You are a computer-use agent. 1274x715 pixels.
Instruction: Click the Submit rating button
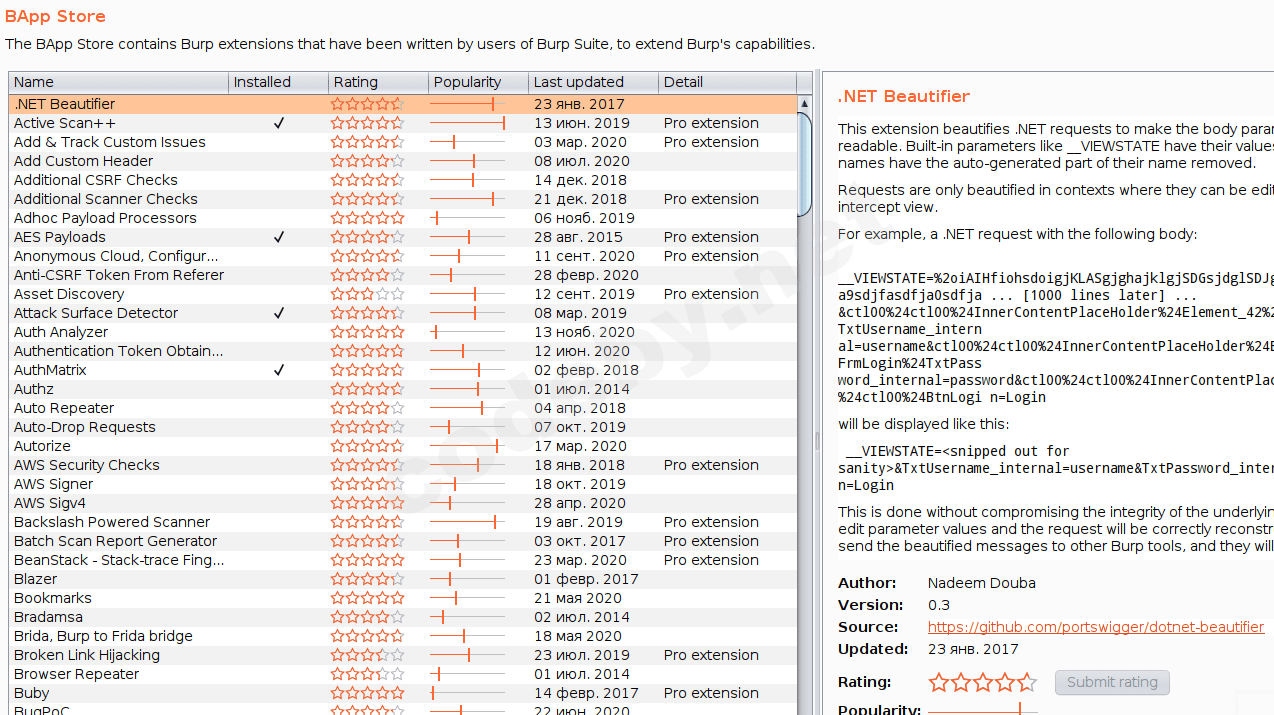tap(1112, 682)
